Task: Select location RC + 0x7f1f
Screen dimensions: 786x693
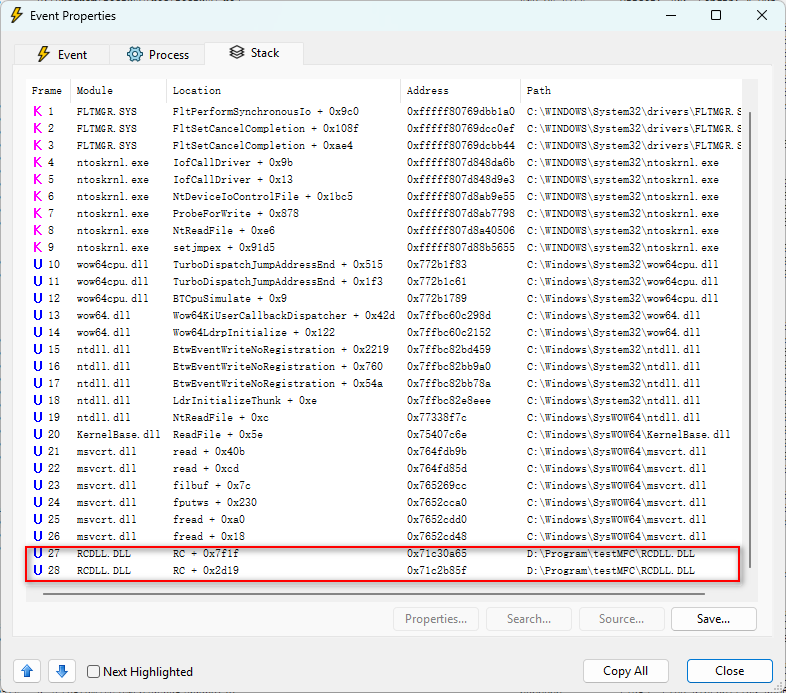Action: 206,554
